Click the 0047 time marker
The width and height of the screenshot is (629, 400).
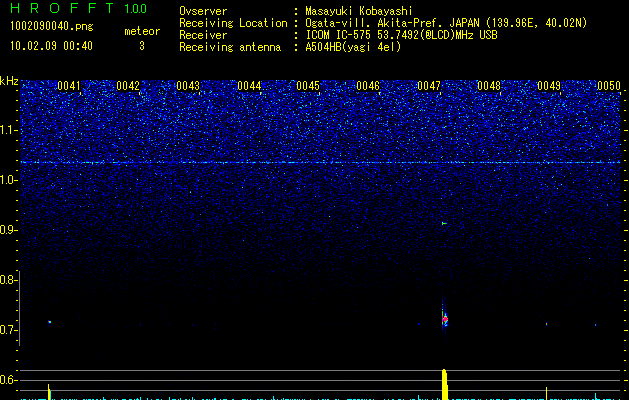click(x=429, y=86)
